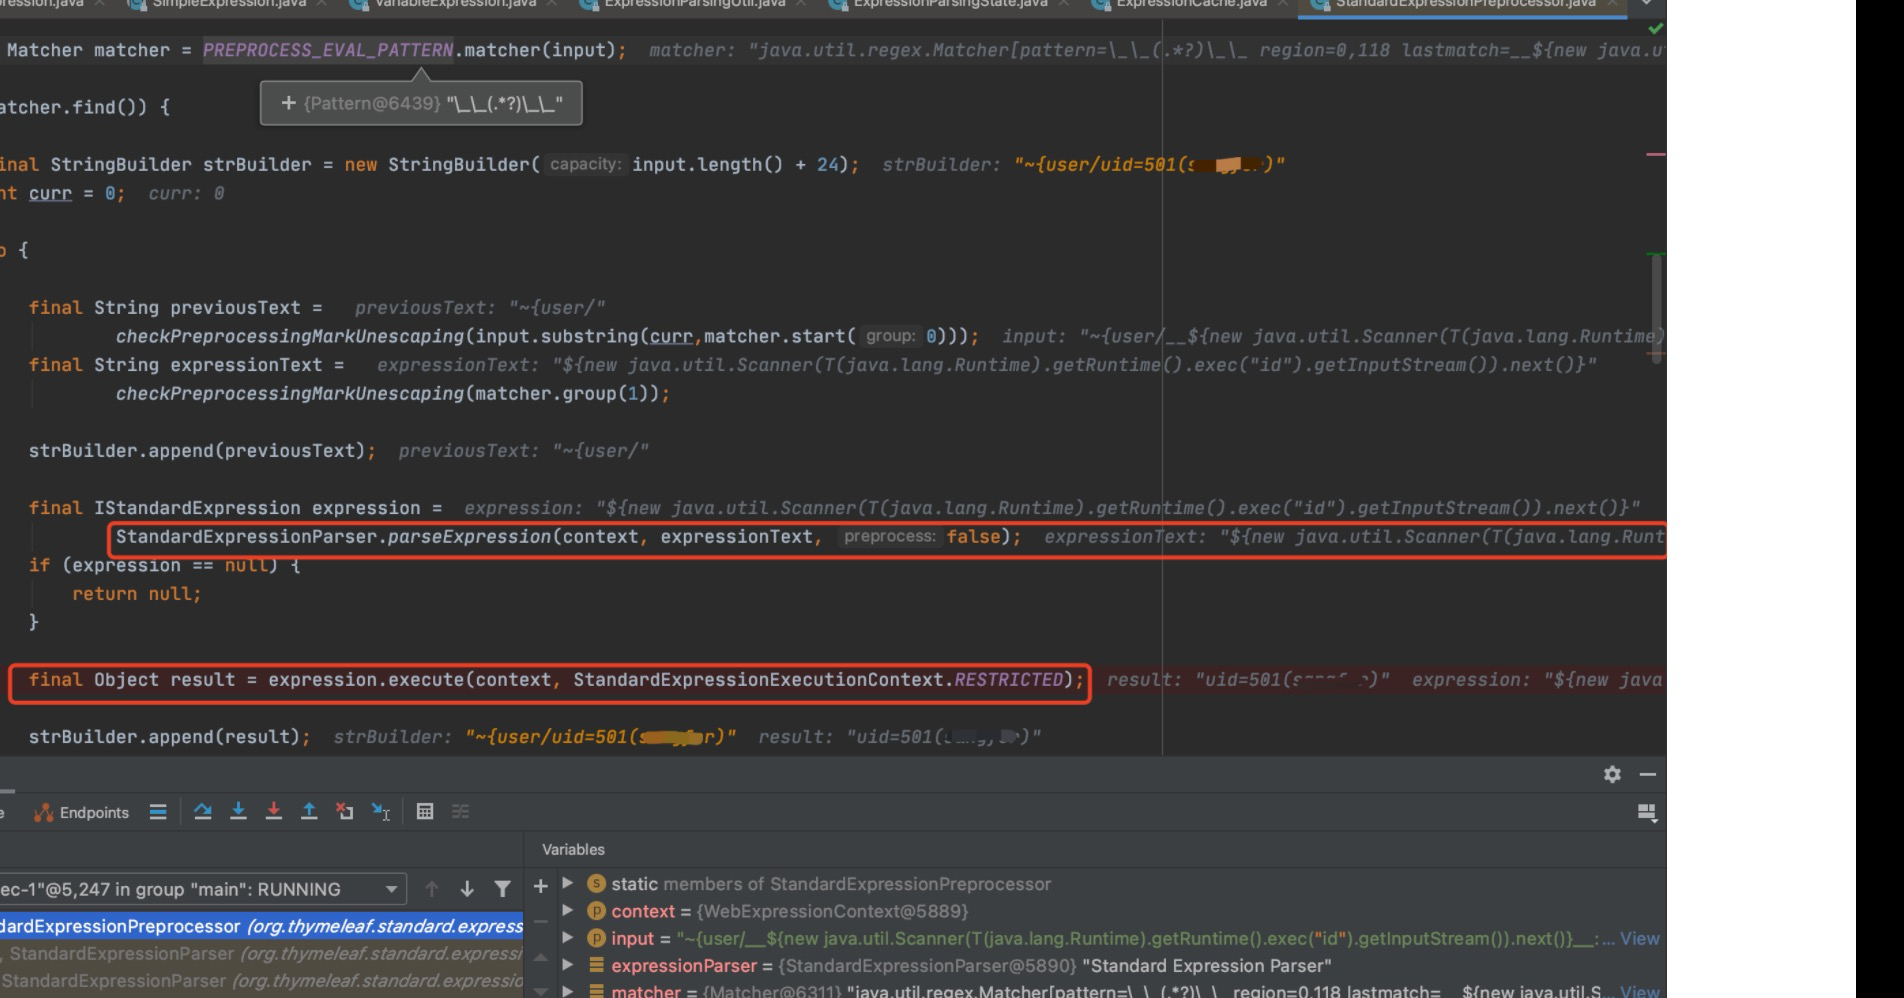The height and width of the screenshot is (998, 1904).
Task: Expand the expressionParser variable node
Action: pyautogui.click(x=568, y=965)
